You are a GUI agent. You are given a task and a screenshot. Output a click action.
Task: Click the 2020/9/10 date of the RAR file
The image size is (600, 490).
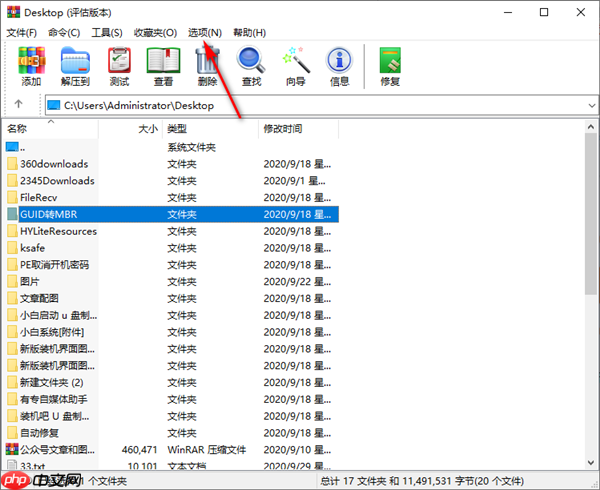pos(297,450)
